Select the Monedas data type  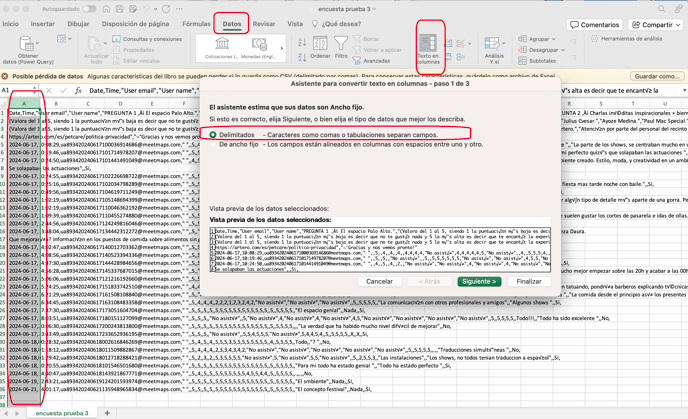[x=259, y=48]
